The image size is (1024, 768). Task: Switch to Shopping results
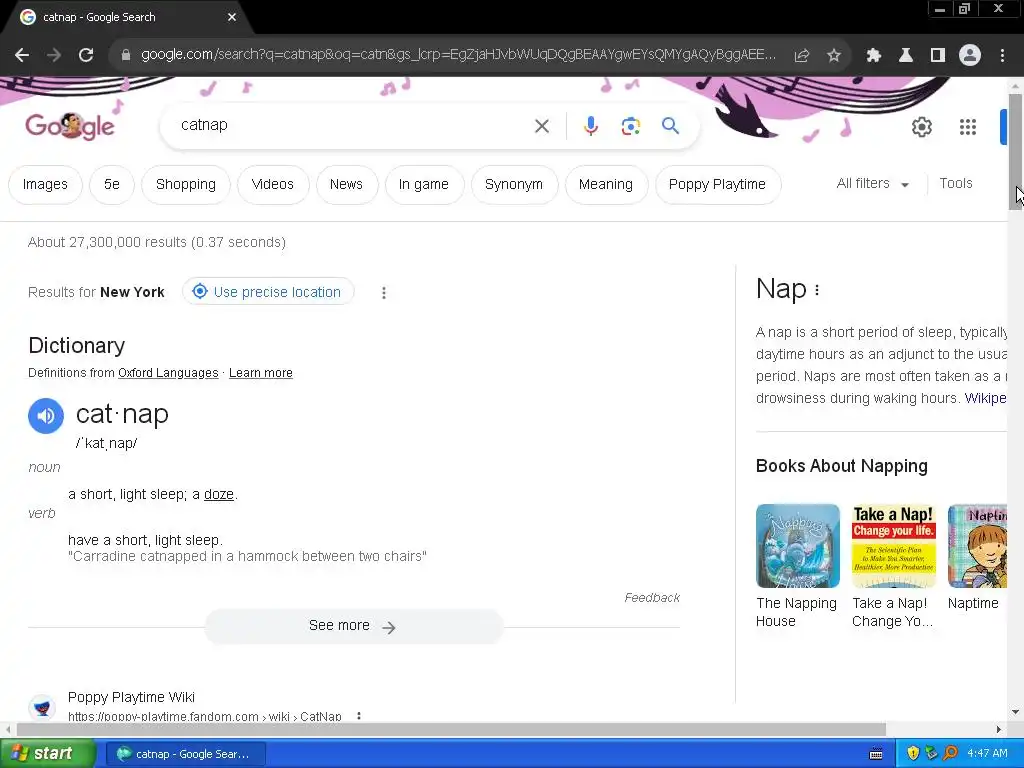[x=185, y=185]
